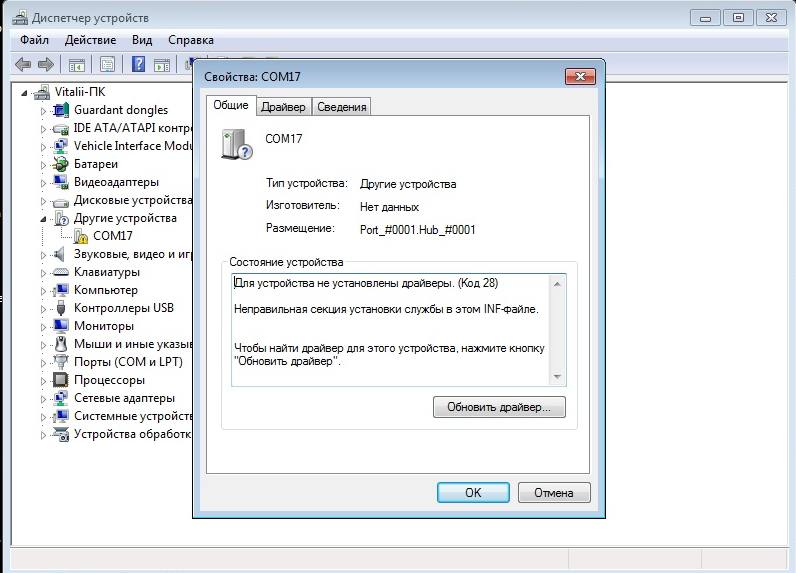This screenshot has height=573, width=796.
Task: Click the Vitalii-ПК computer root icon
Action: 42,92
